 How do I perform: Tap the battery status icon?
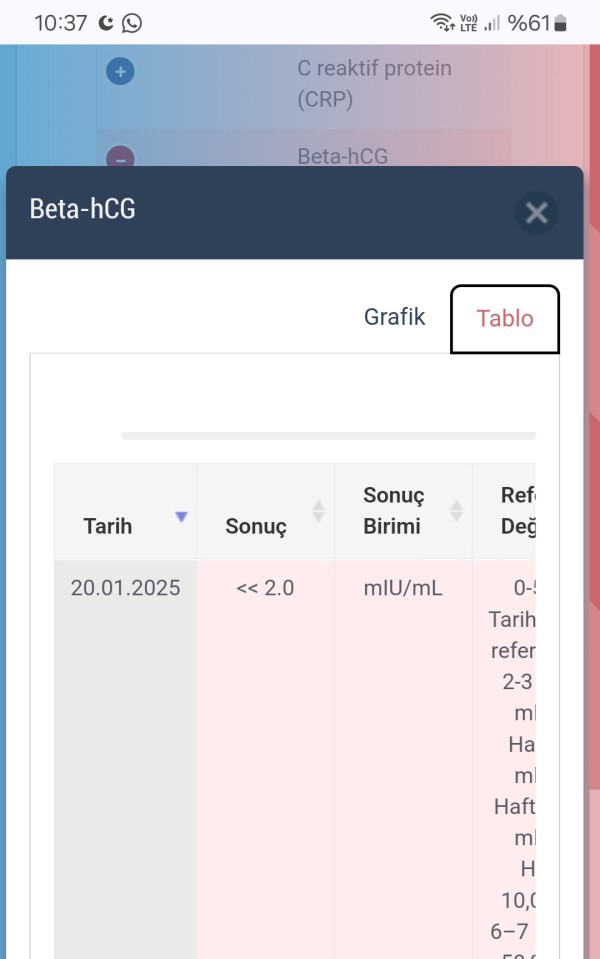[x=560, y=23]
